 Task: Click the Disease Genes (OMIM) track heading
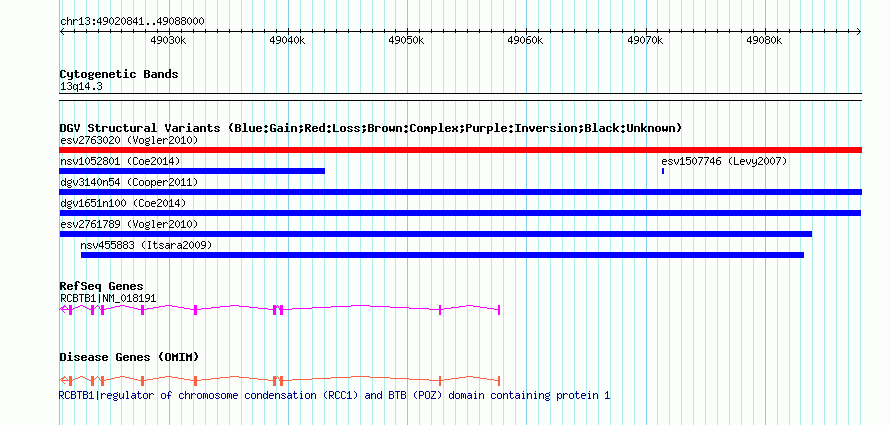[129, 357]
